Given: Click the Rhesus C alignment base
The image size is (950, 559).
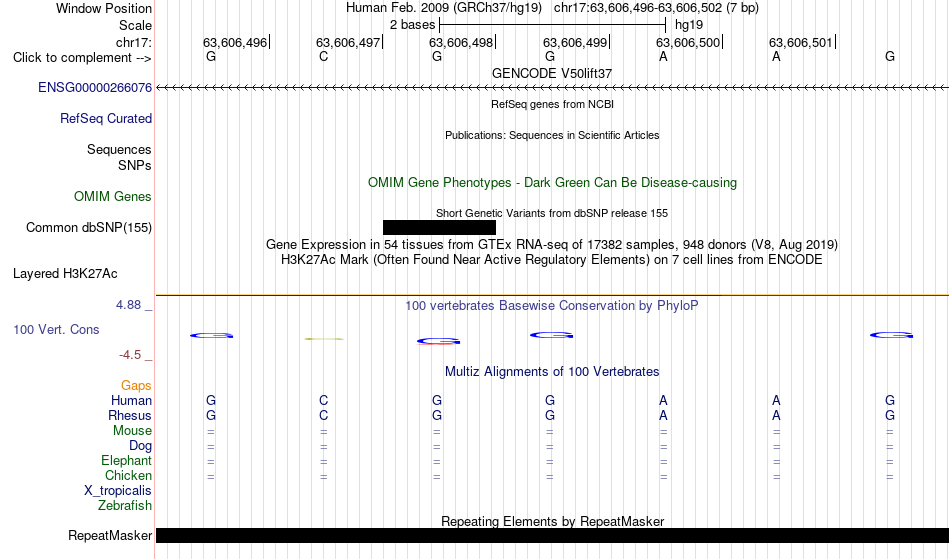Looking at the screenshot, I should coord(324,416).
